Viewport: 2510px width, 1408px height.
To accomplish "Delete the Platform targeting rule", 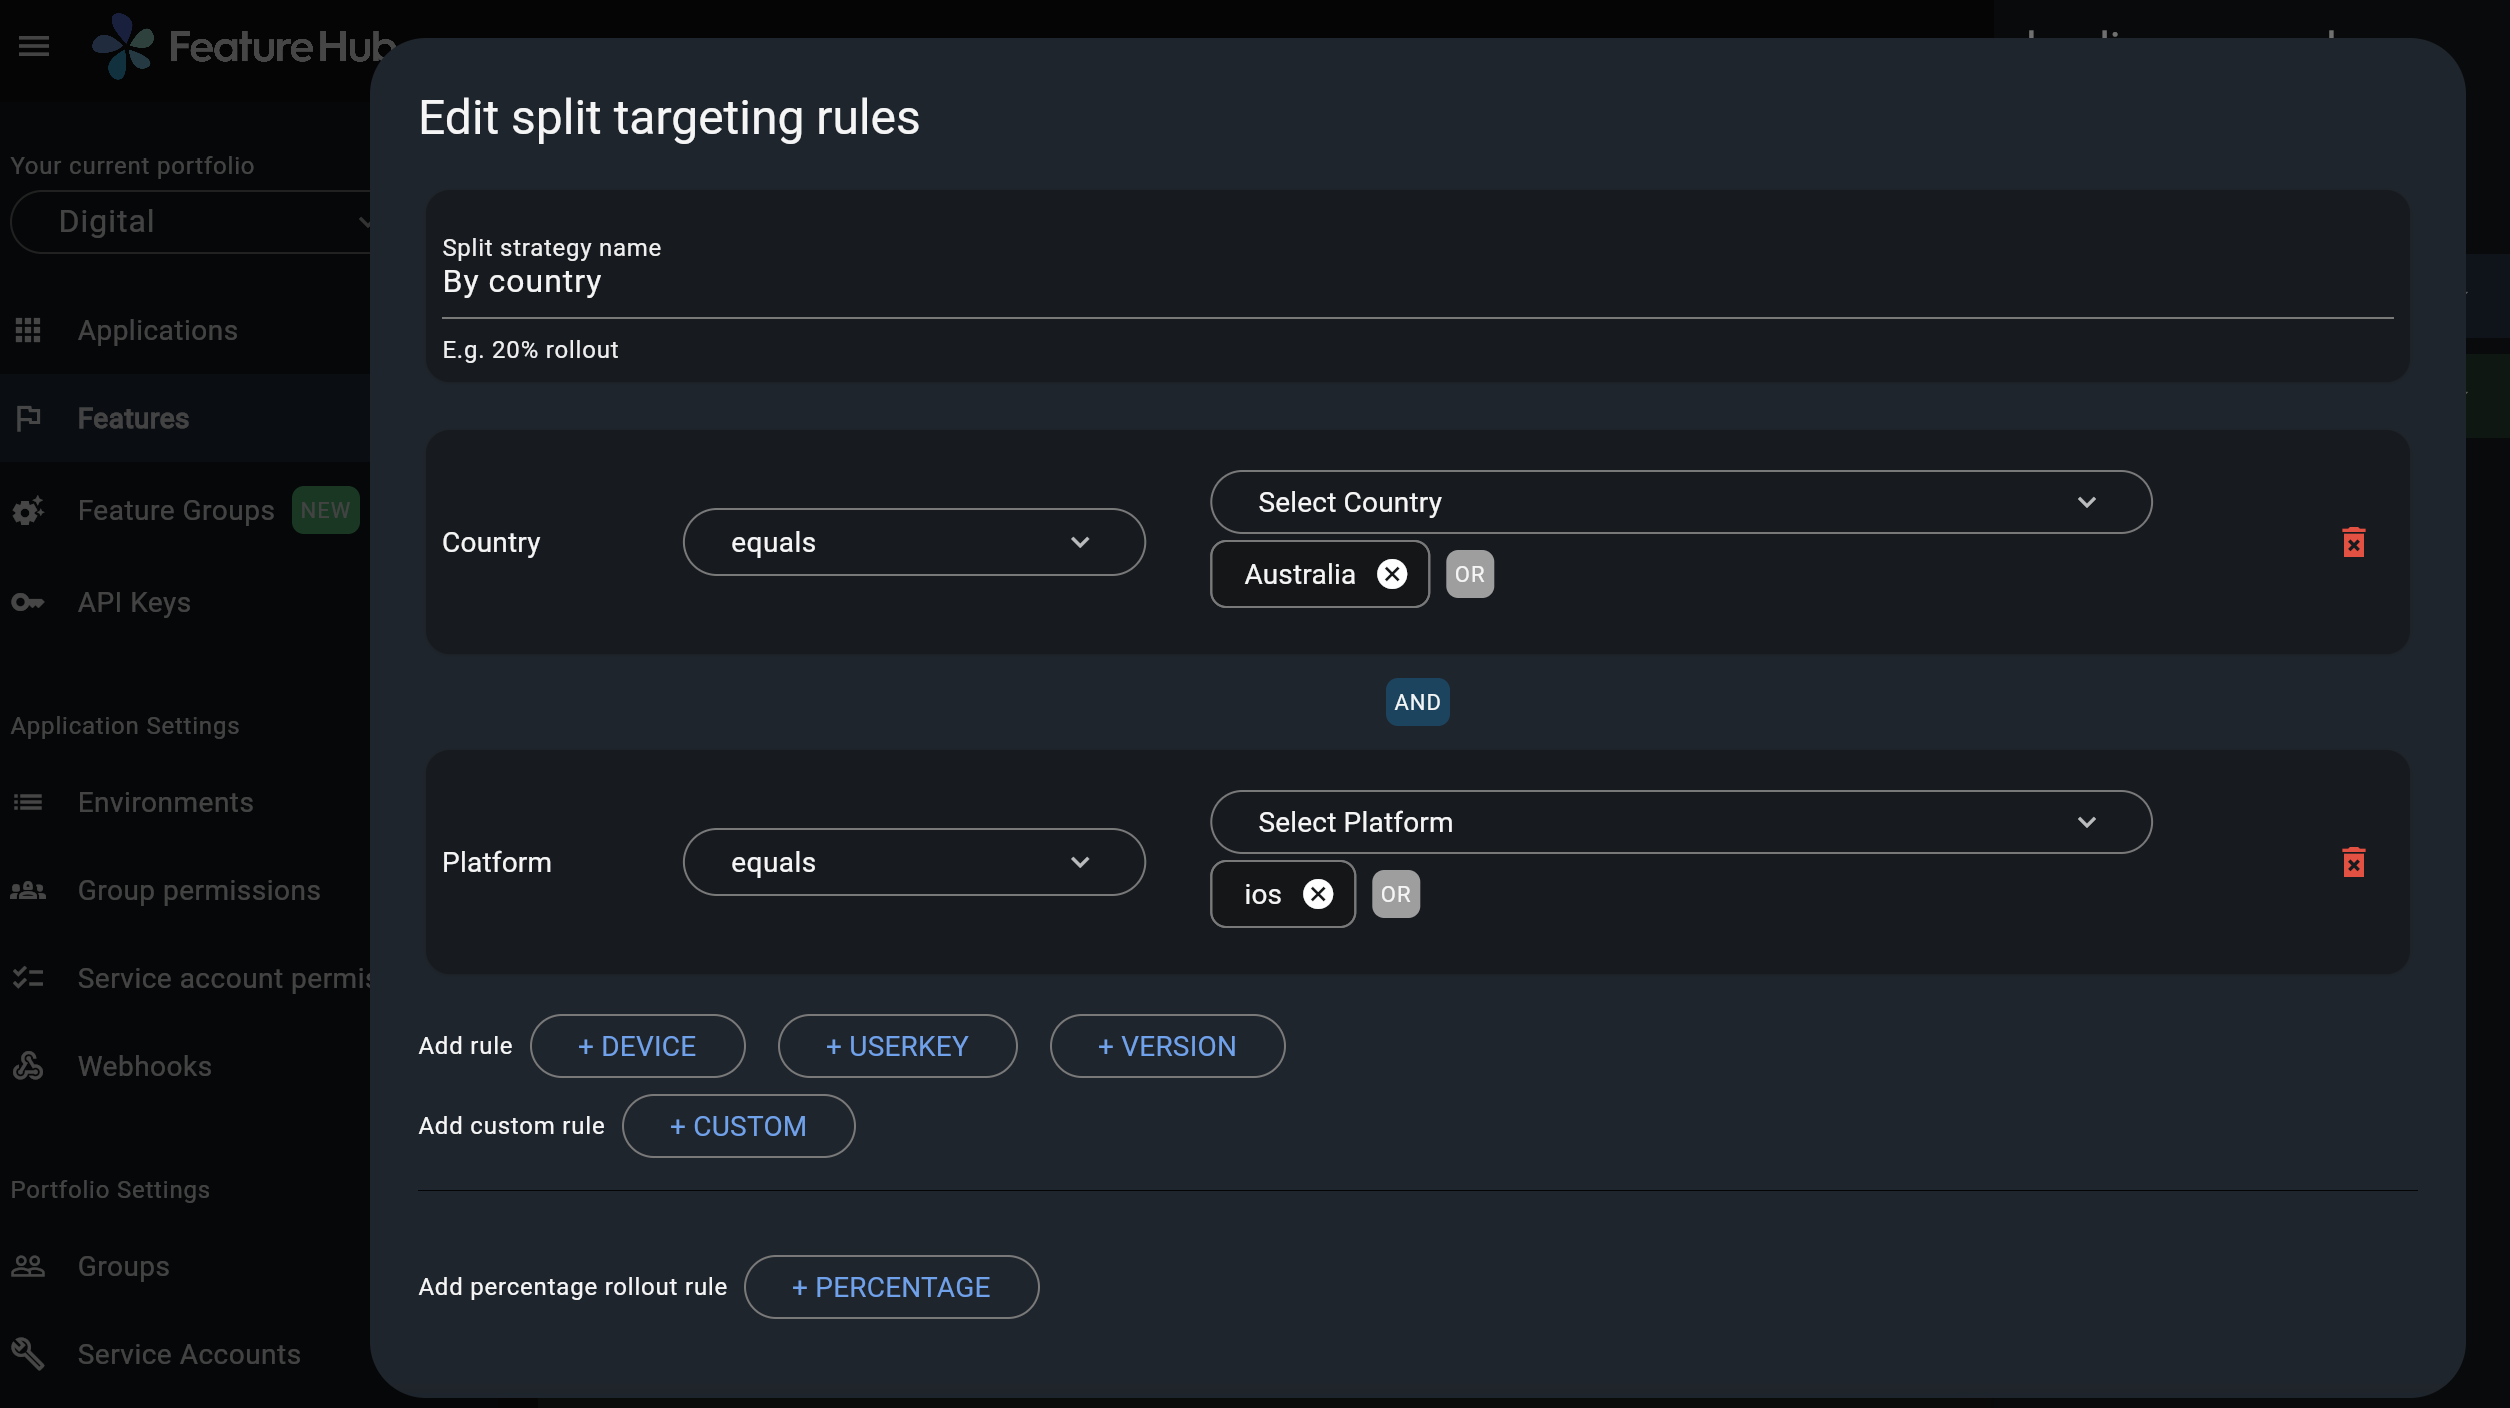I will [2354, 862].
